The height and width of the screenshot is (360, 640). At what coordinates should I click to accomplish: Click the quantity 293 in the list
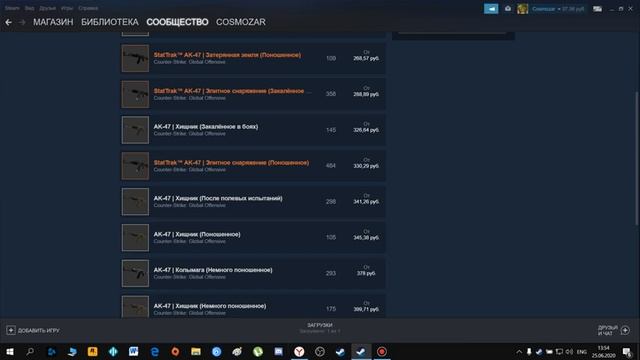tap(331, 273)
